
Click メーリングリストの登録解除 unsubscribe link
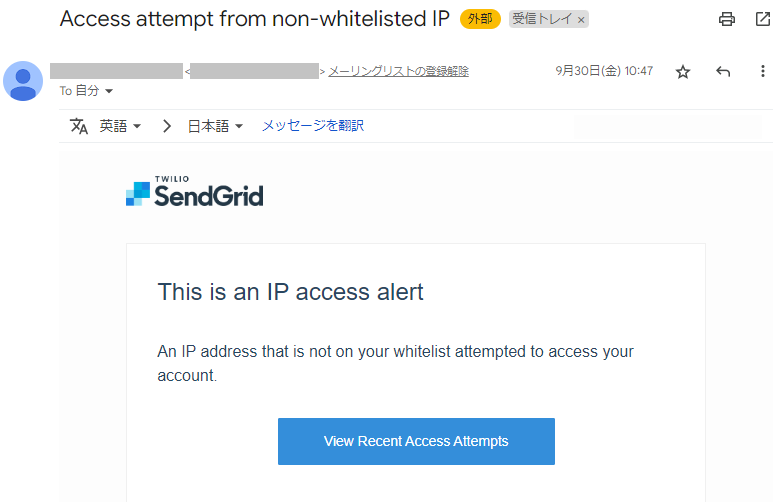(398, 71)
